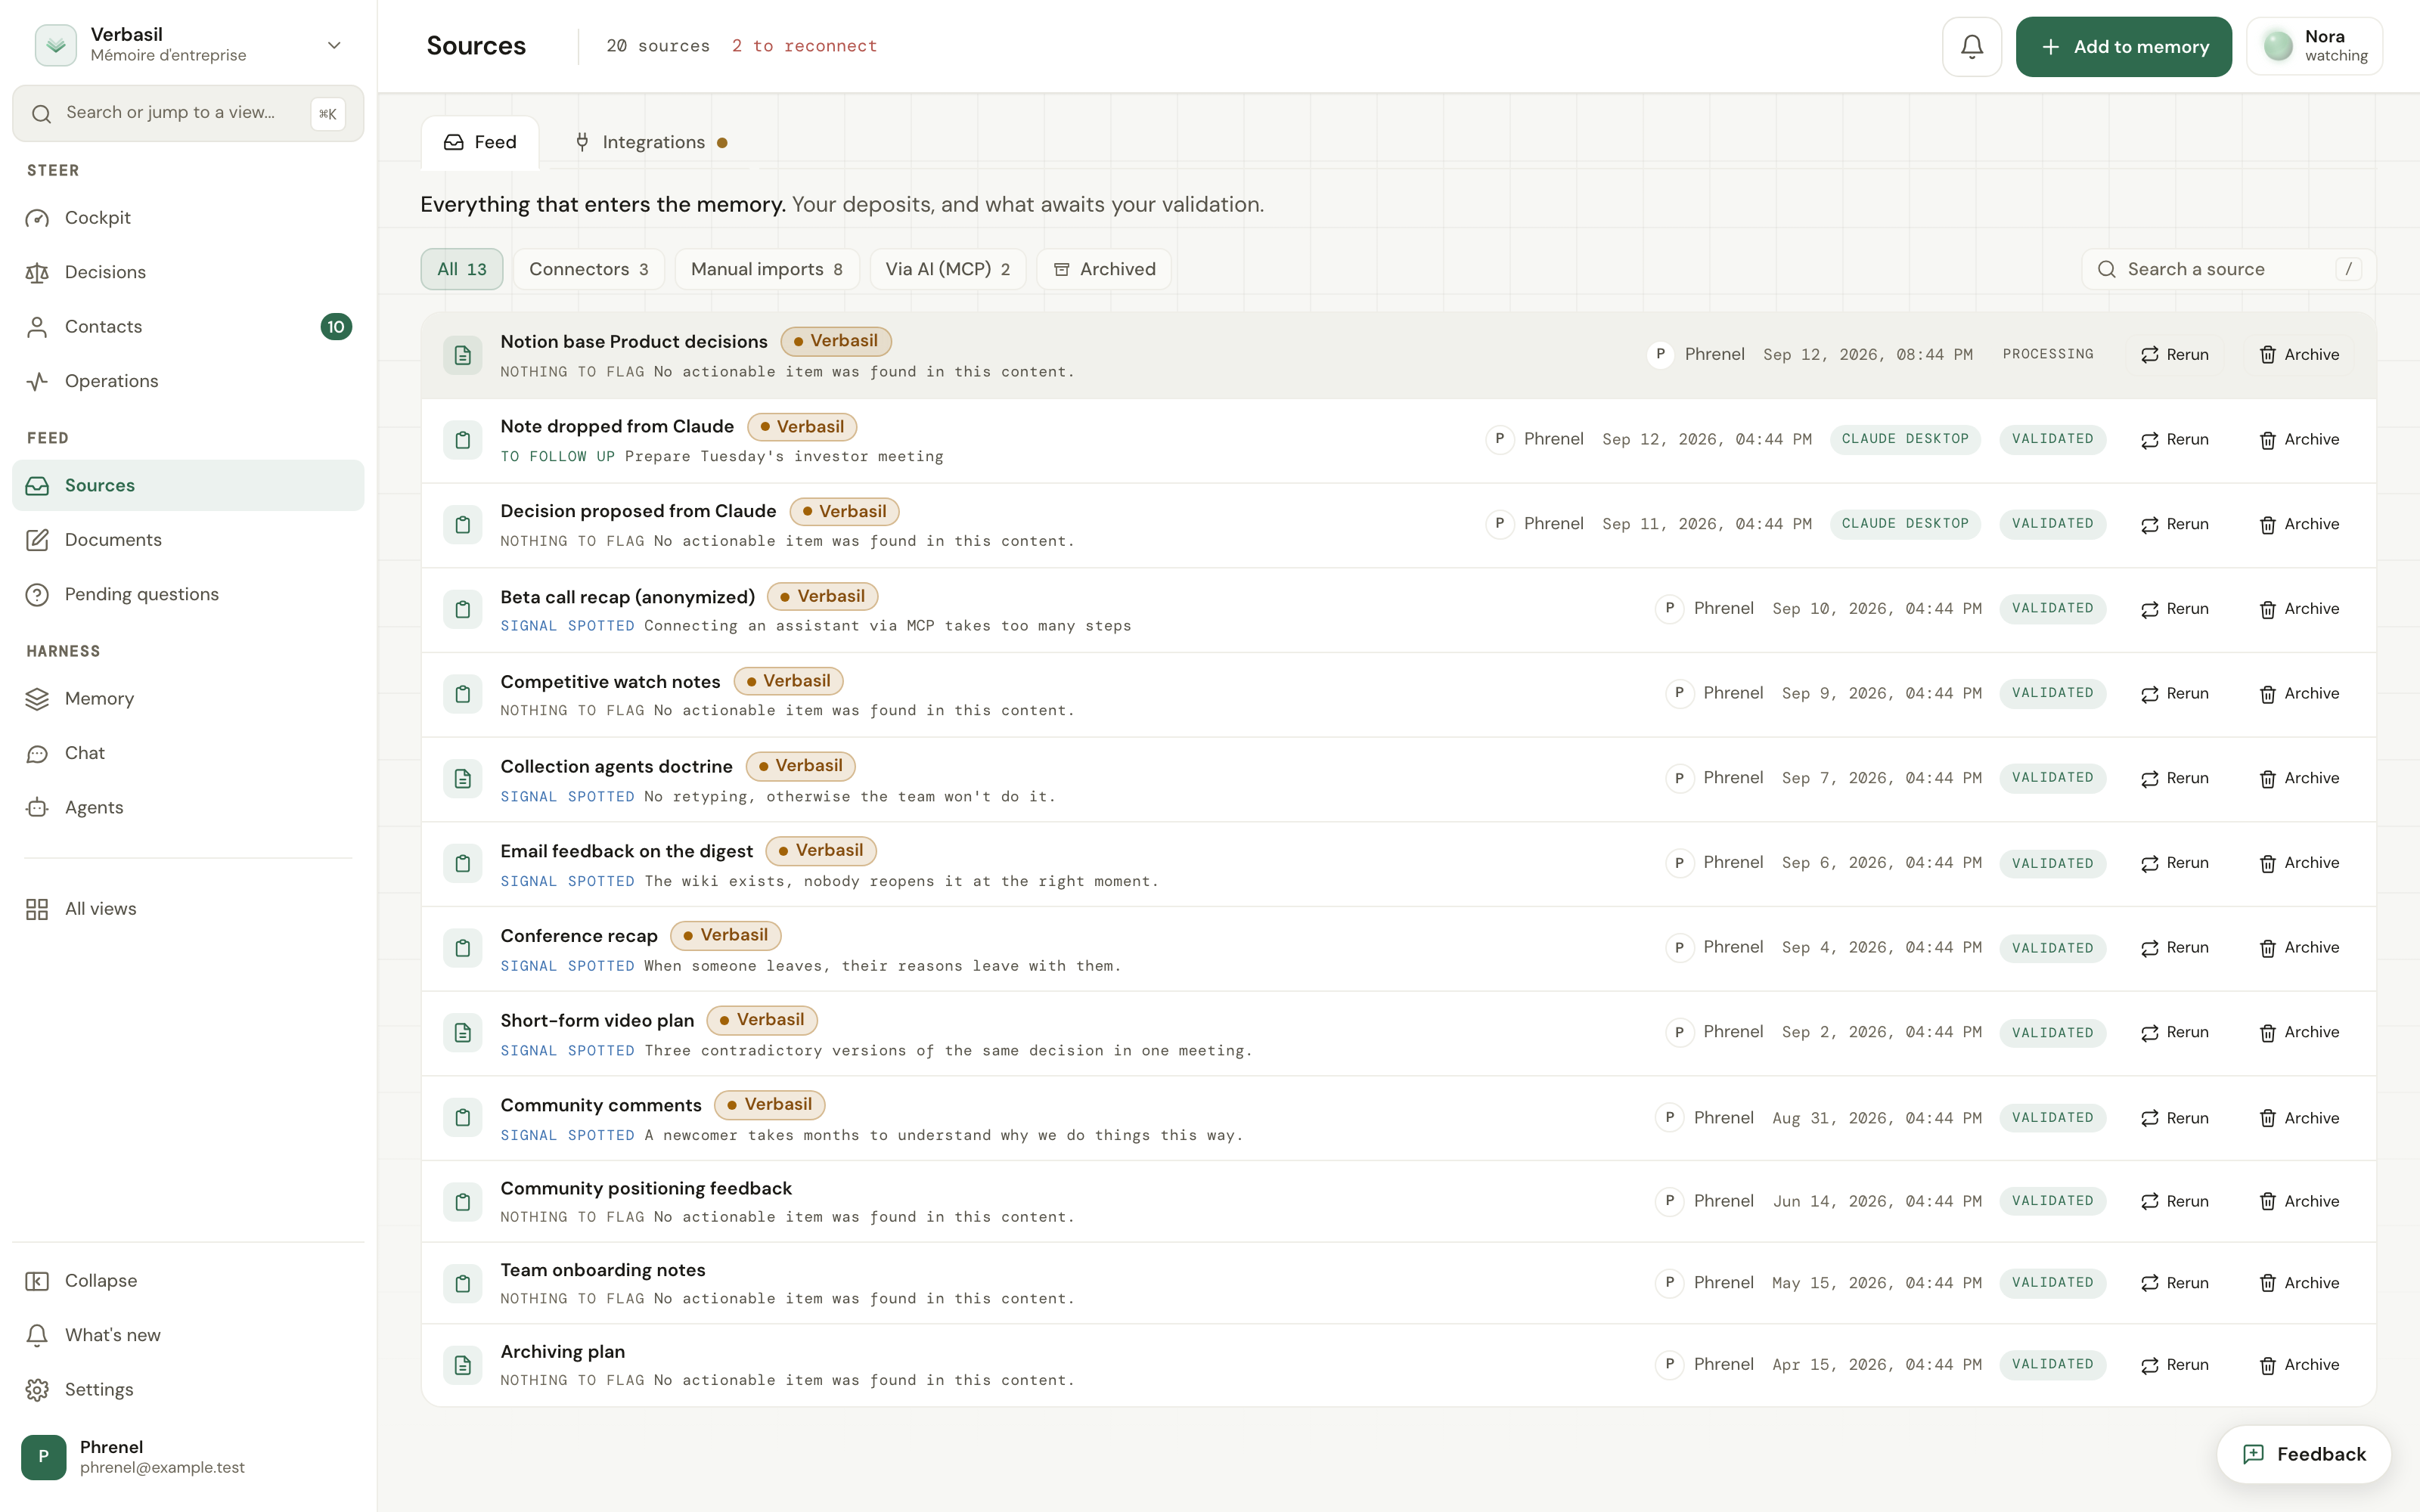Image resolution: width=2420 pixels, height=1512 pixels.
Task: Open Contacts in the sidebar
Action: coord(188,326)
